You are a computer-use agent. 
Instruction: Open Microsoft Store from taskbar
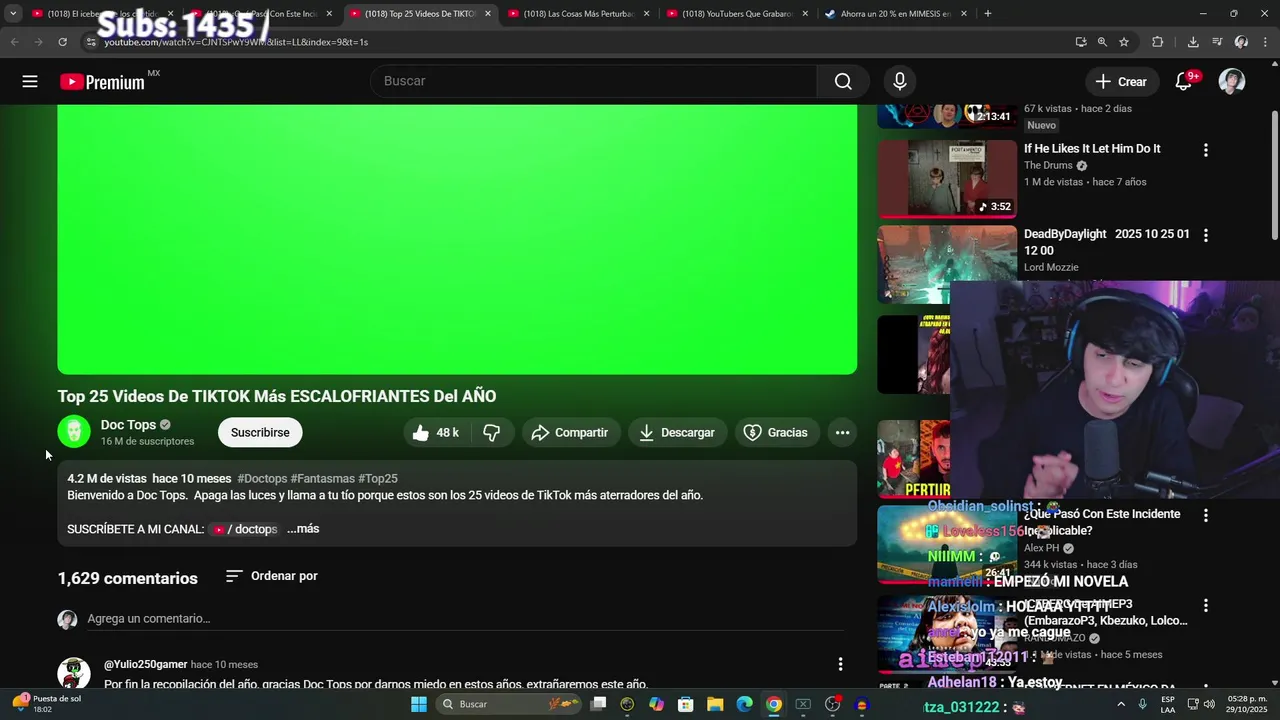point(686,704)
